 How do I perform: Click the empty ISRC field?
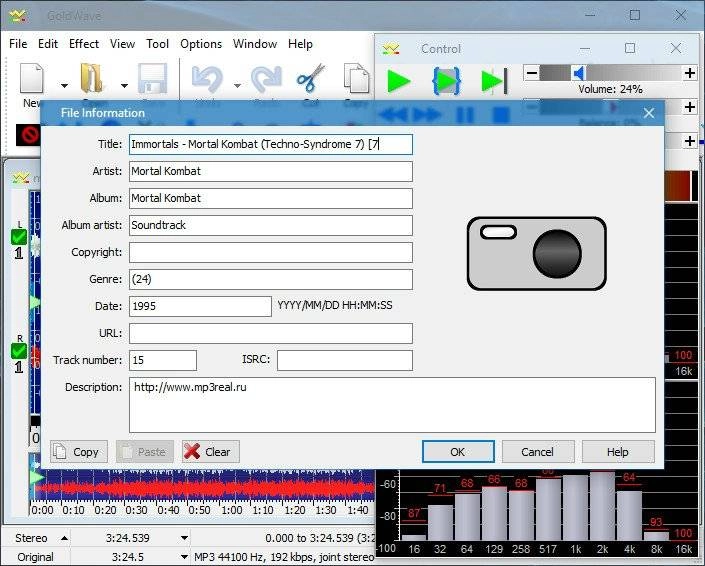[344, 360]
